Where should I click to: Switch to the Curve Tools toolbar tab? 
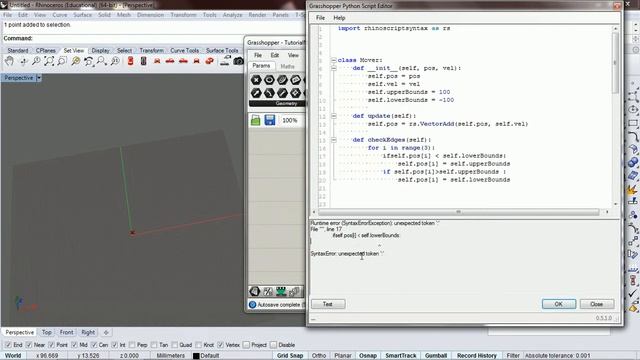pos(184,50)
